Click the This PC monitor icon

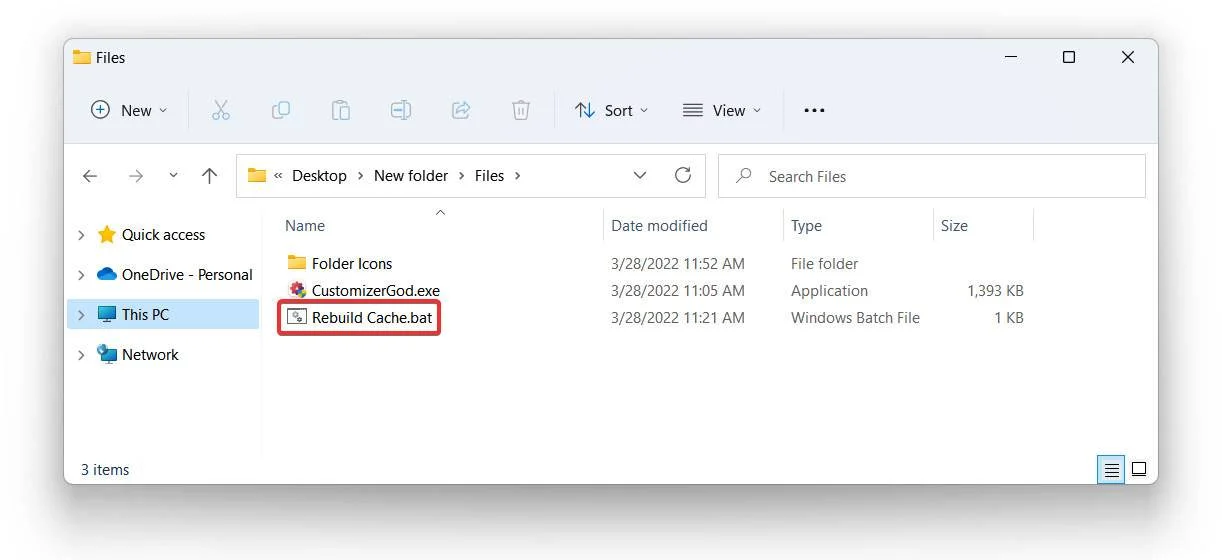(107, 314)
